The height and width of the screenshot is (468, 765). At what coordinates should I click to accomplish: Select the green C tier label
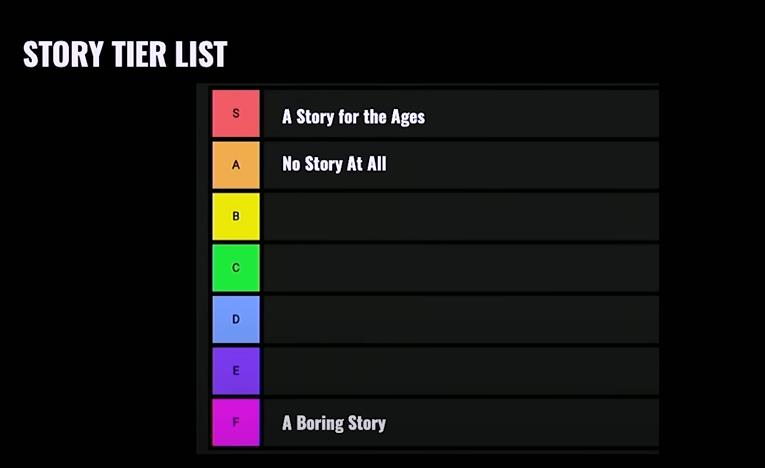point(236,268)
